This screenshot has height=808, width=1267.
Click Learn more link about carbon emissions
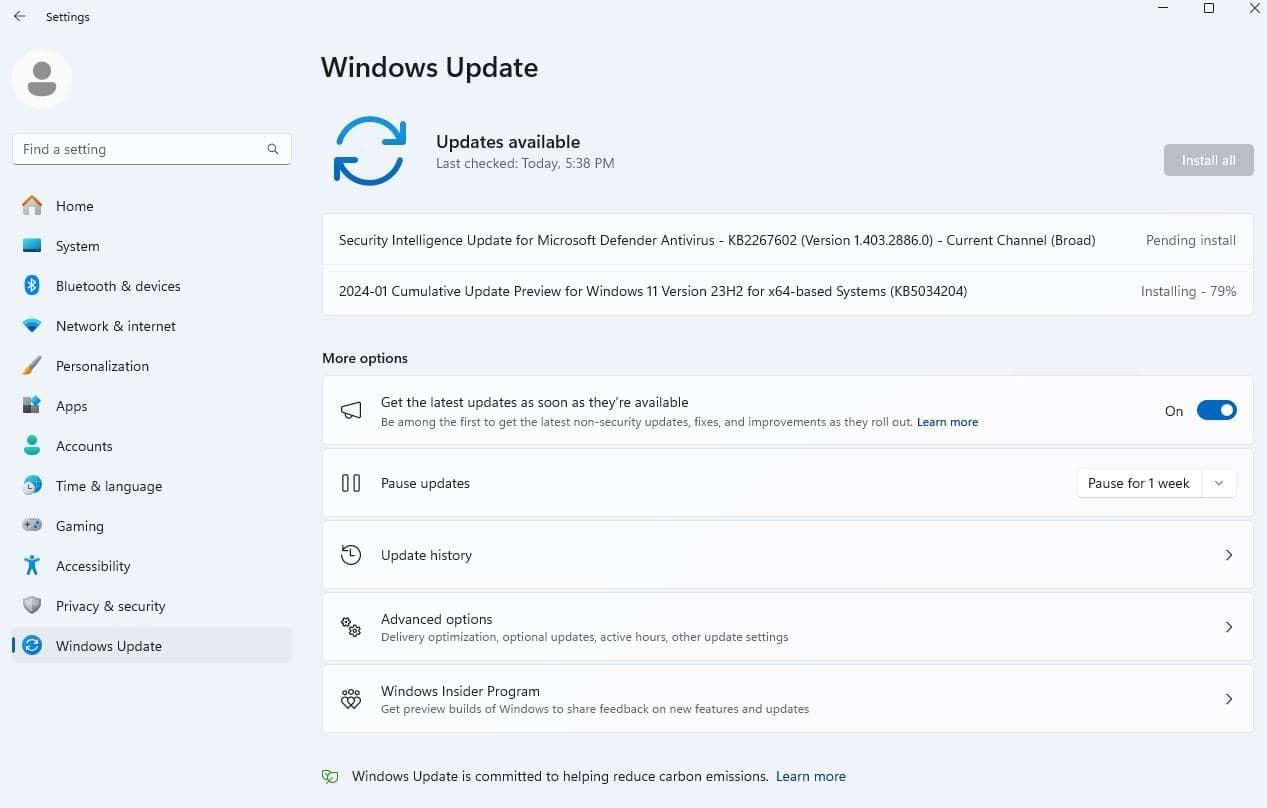(x=810, y=776)
